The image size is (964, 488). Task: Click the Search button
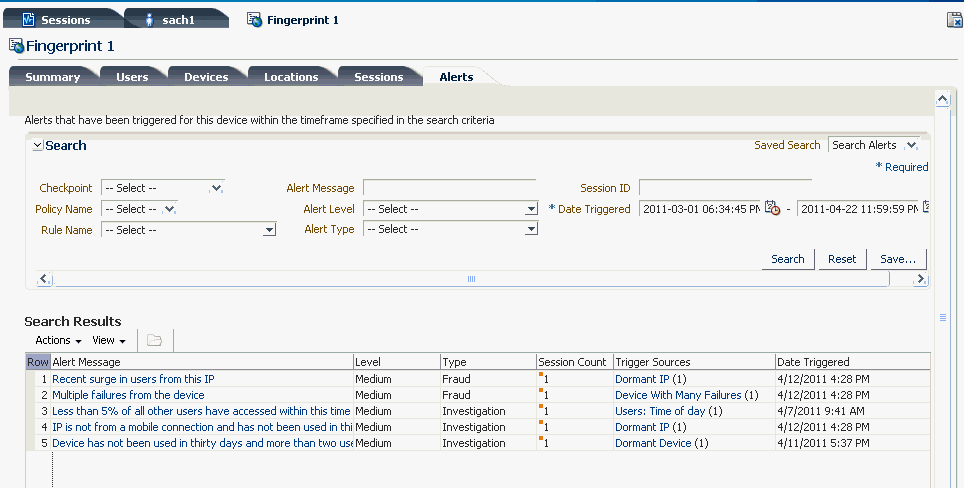pyautogui.click(x=788, y=259)
